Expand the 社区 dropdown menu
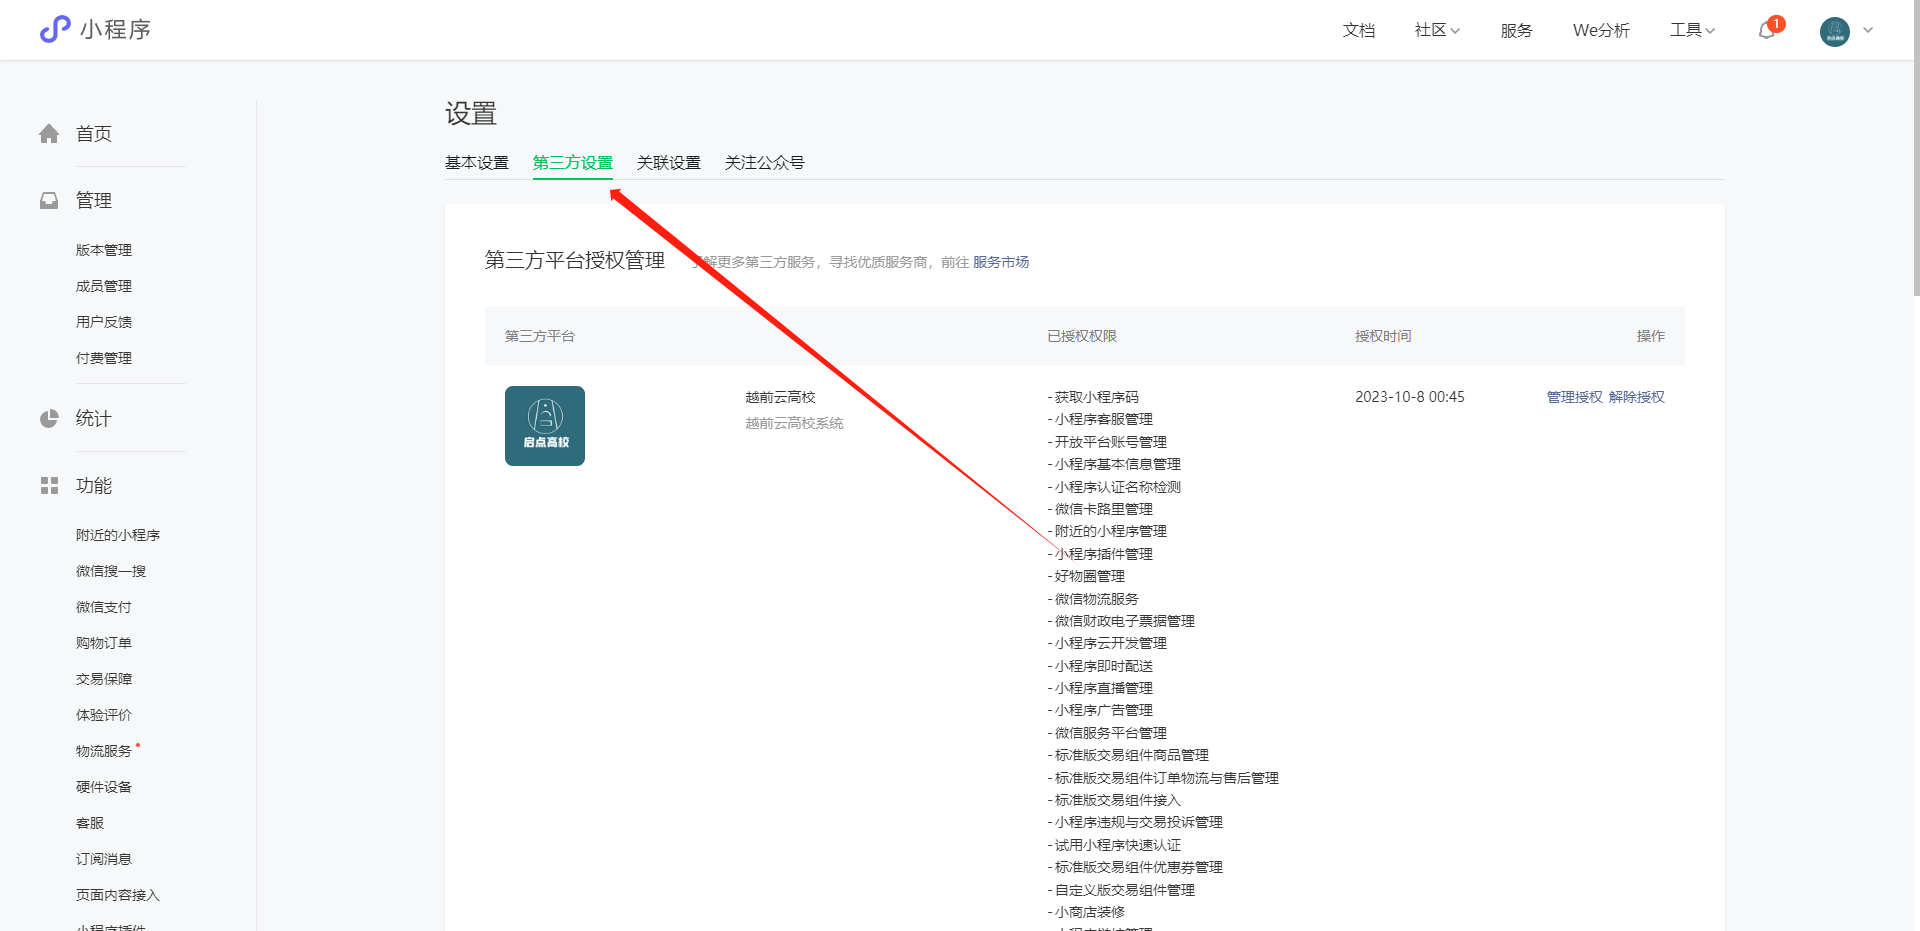1920x931 pixels. pyautogui.click(x=1436, y=30)
